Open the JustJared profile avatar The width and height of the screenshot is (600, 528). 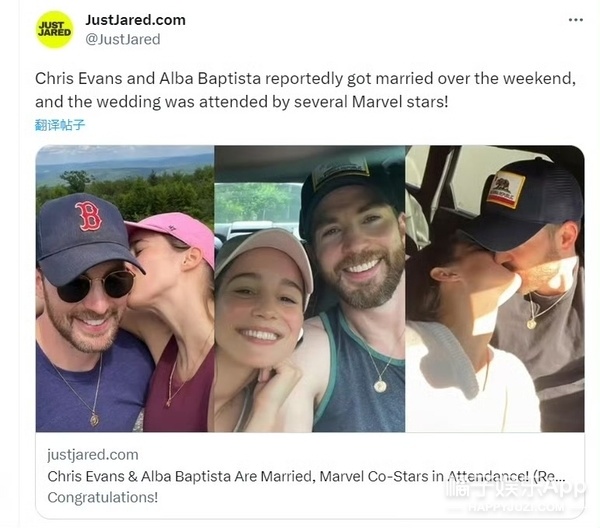tap(55, 30)
